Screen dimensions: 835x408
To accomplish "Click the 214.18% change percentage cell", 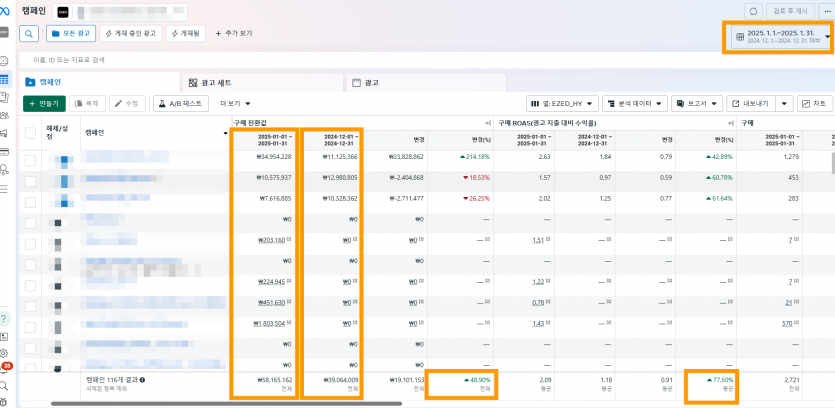I will tap(477, 157).
